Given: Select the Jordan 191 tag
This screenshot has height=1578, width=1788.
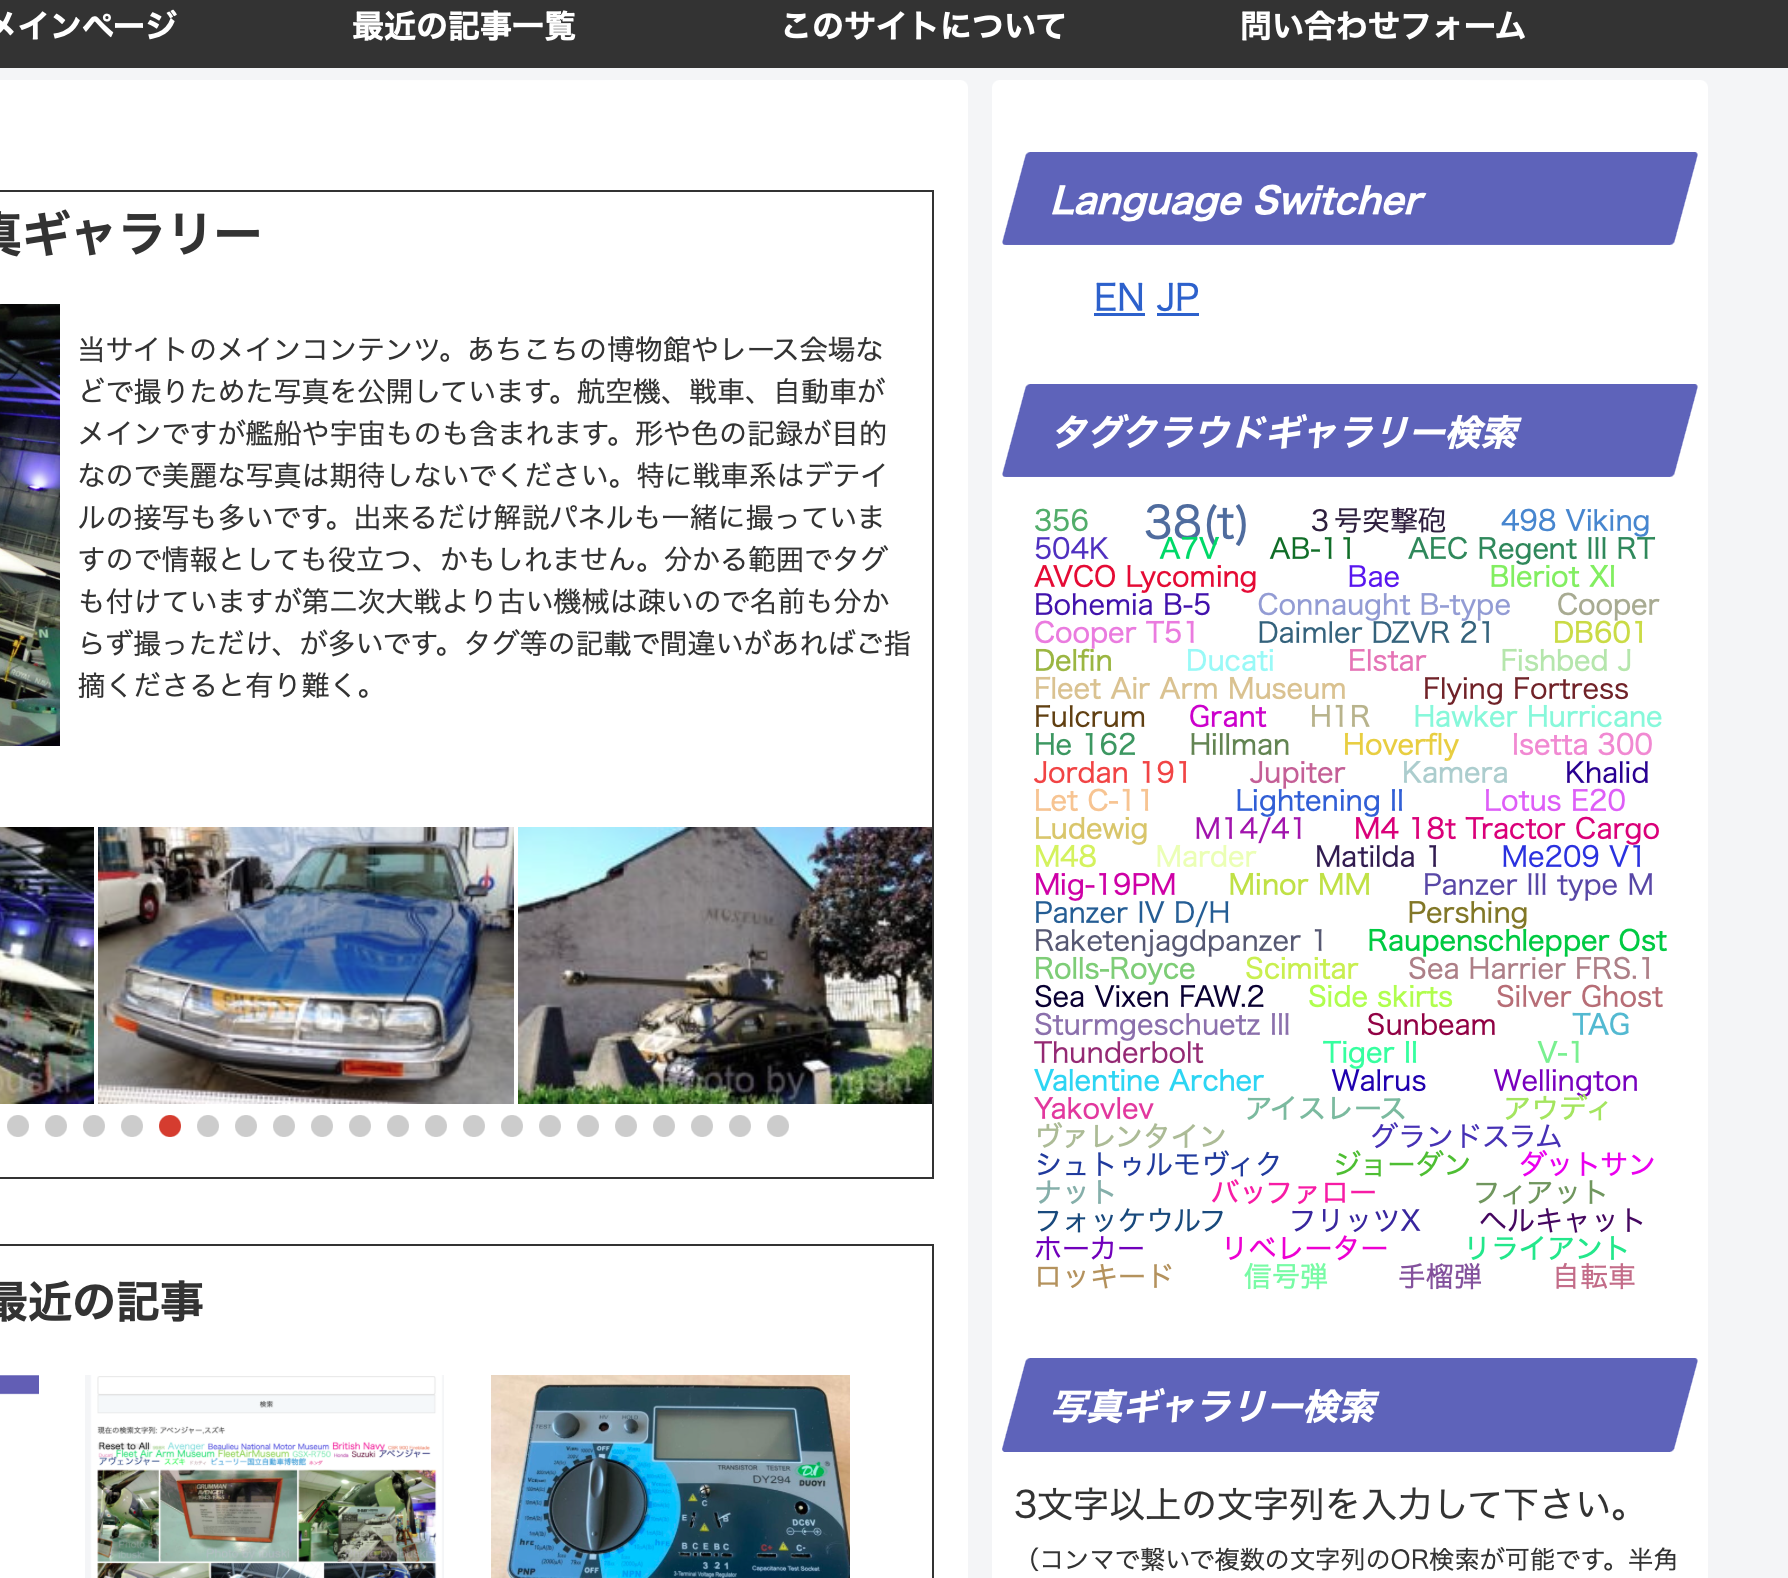Looking at the screenshot, I should 1111,773.
